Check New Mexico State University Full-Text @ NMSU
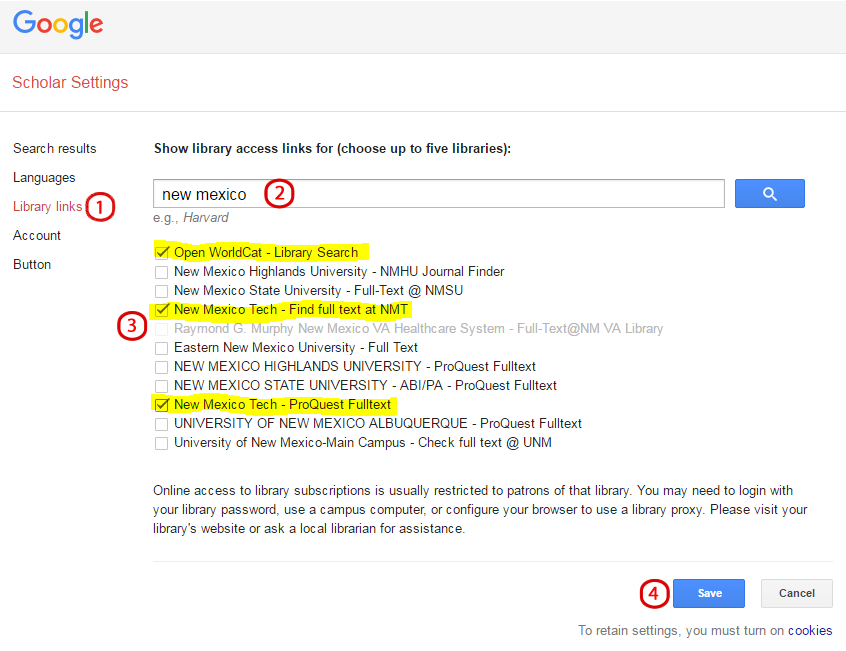The height and width of the screenshot is (651, 846). click(161, 291)
